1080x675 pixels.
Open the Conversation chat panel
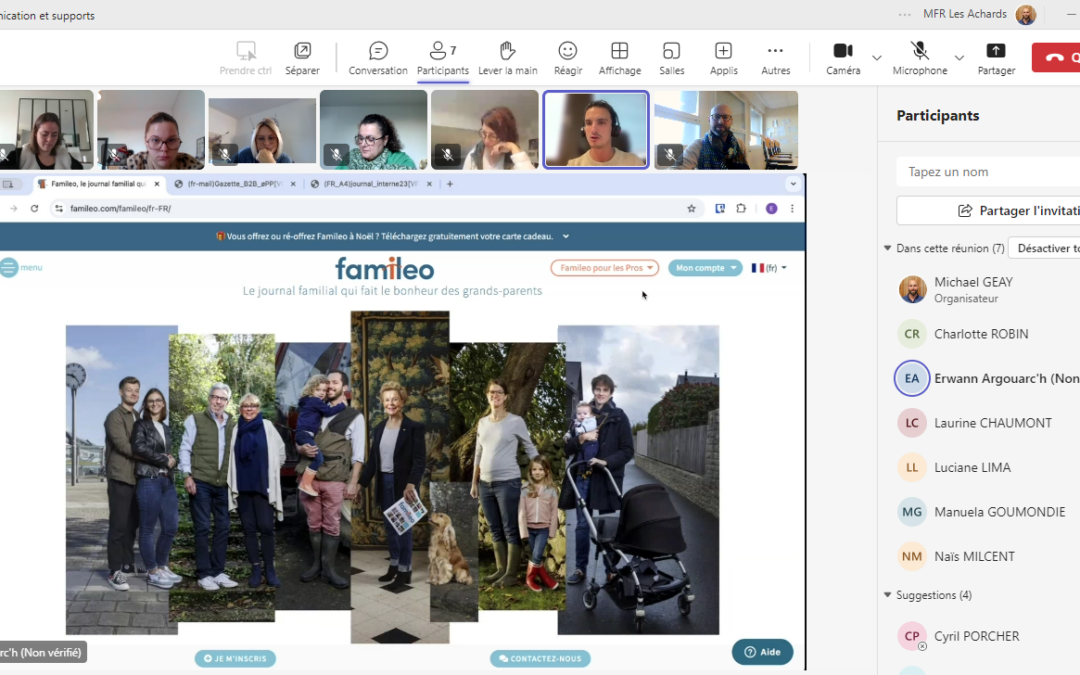click(x=377, y=59)
